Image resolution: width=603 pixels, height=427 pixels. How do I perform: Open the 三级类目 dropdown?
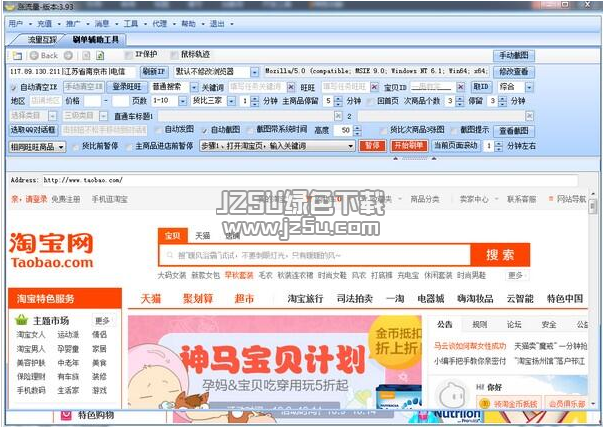point(103,115)
